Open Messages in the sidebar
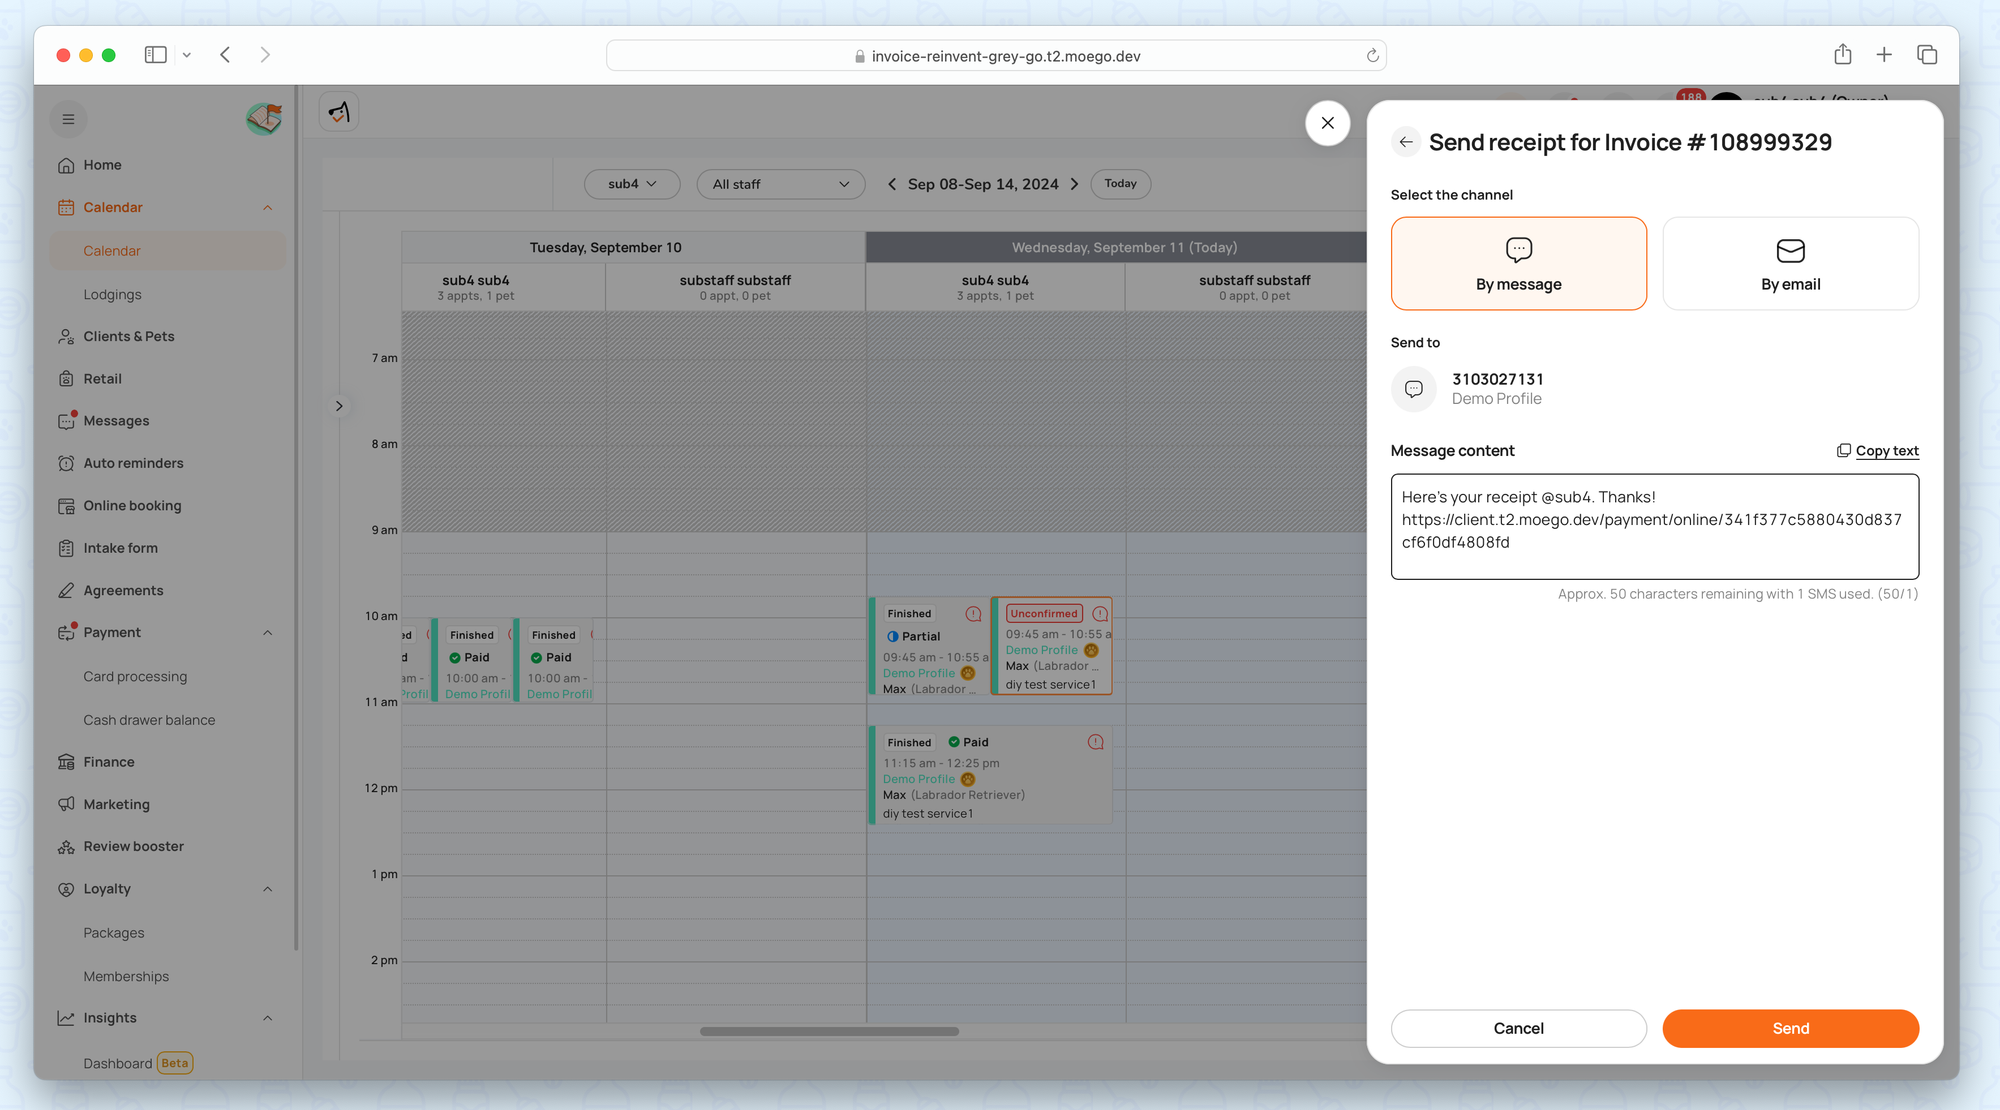Screen dimensions: 2000x1110 116,421
